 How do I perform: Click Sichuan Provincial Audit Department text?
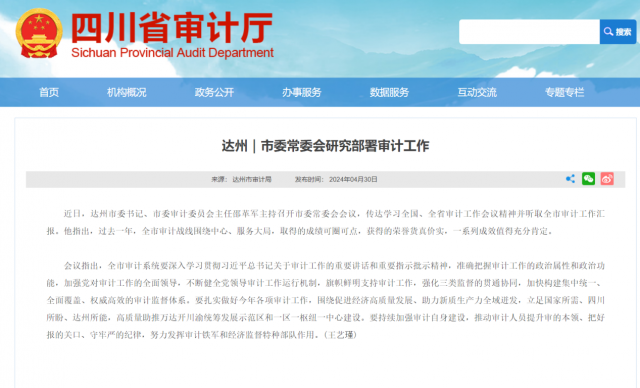tap(172, 53)
